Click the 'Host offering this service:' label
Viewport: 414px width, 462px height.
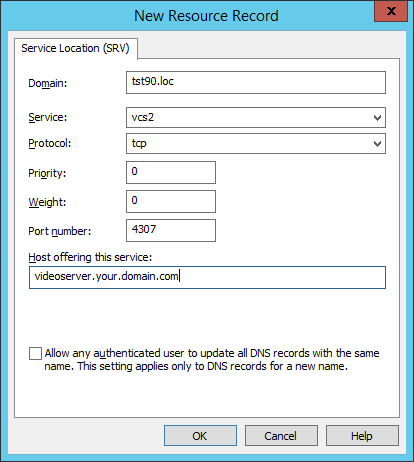pos(90,257)
